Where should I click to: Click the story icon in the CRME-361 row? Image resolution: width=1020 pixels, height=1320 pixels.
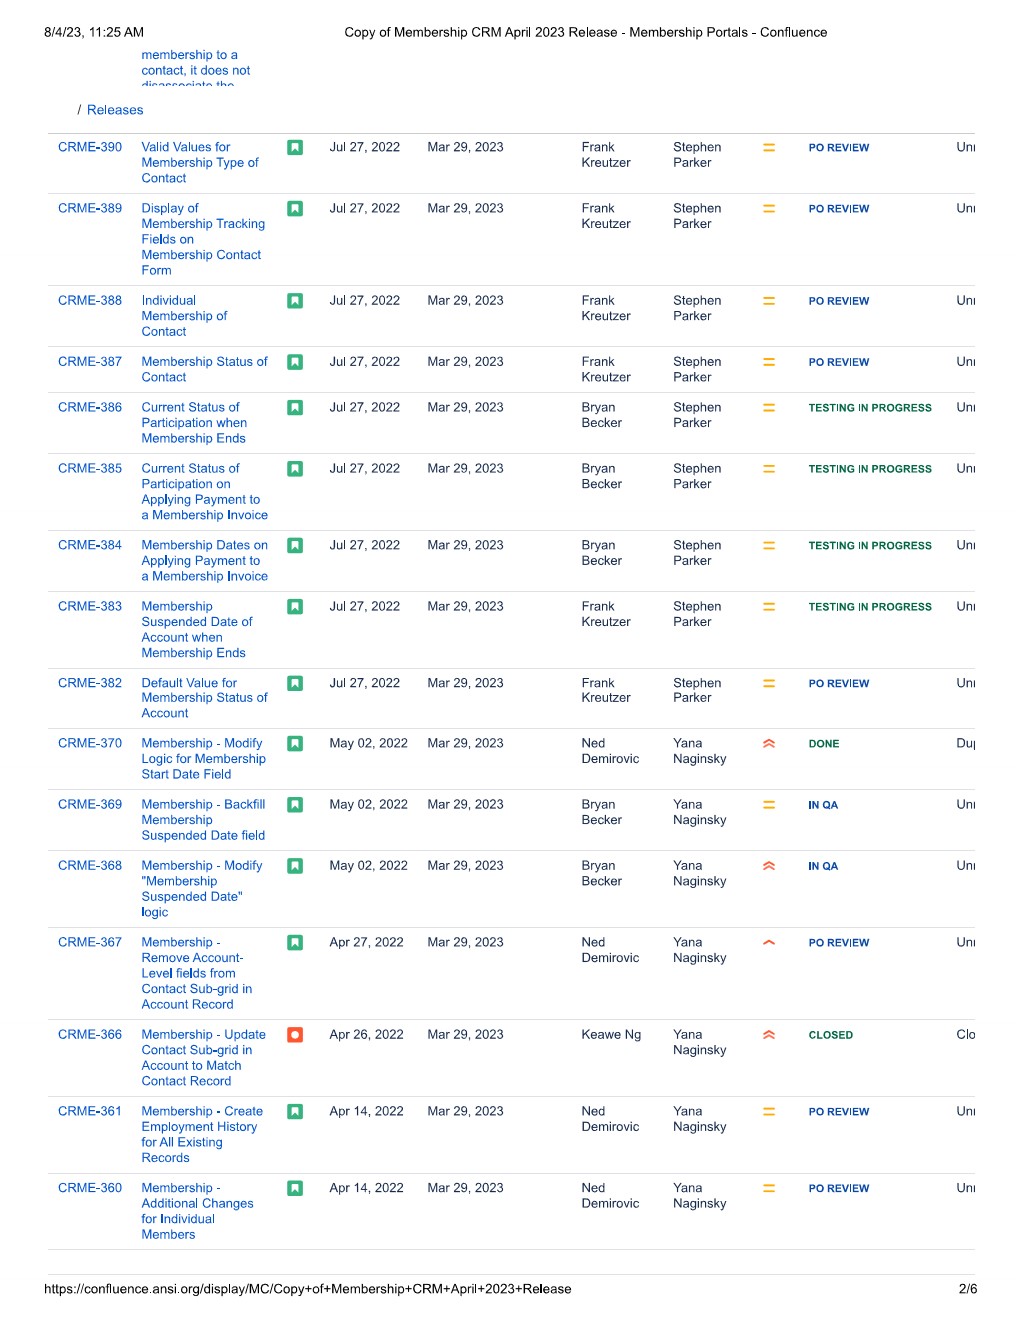pos(295,1112)
